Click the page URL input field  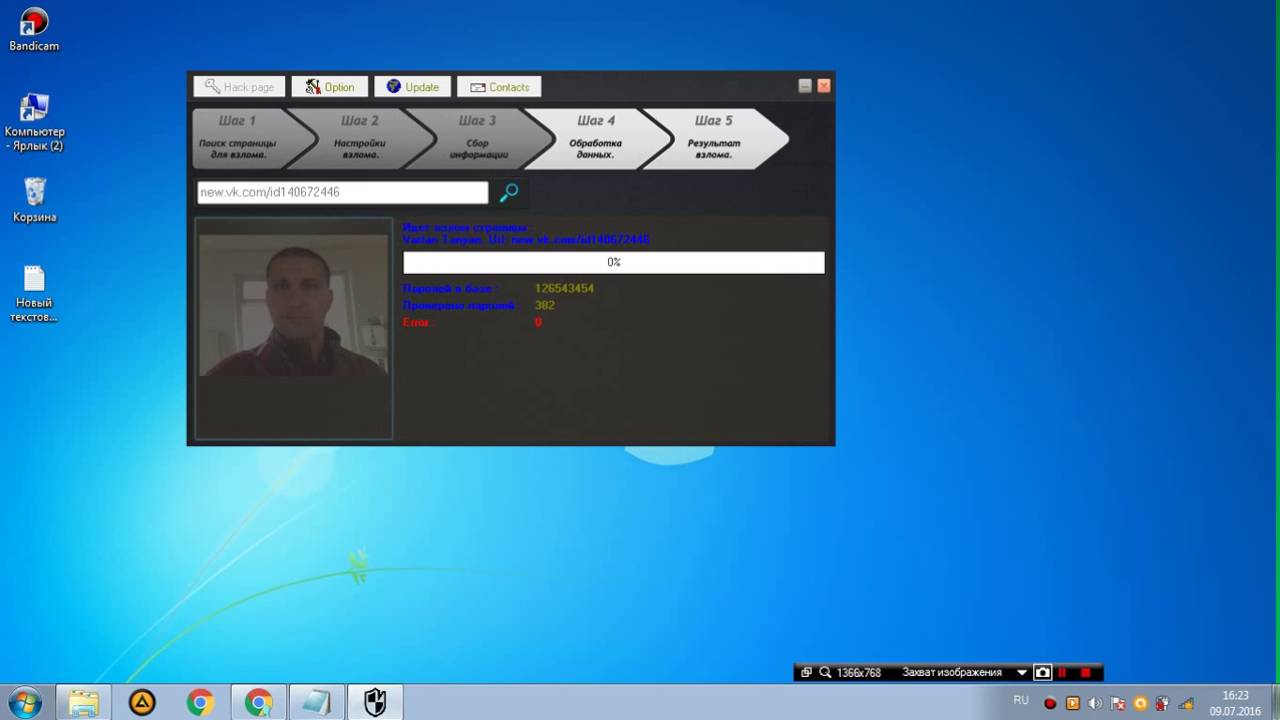coord(342,192)
